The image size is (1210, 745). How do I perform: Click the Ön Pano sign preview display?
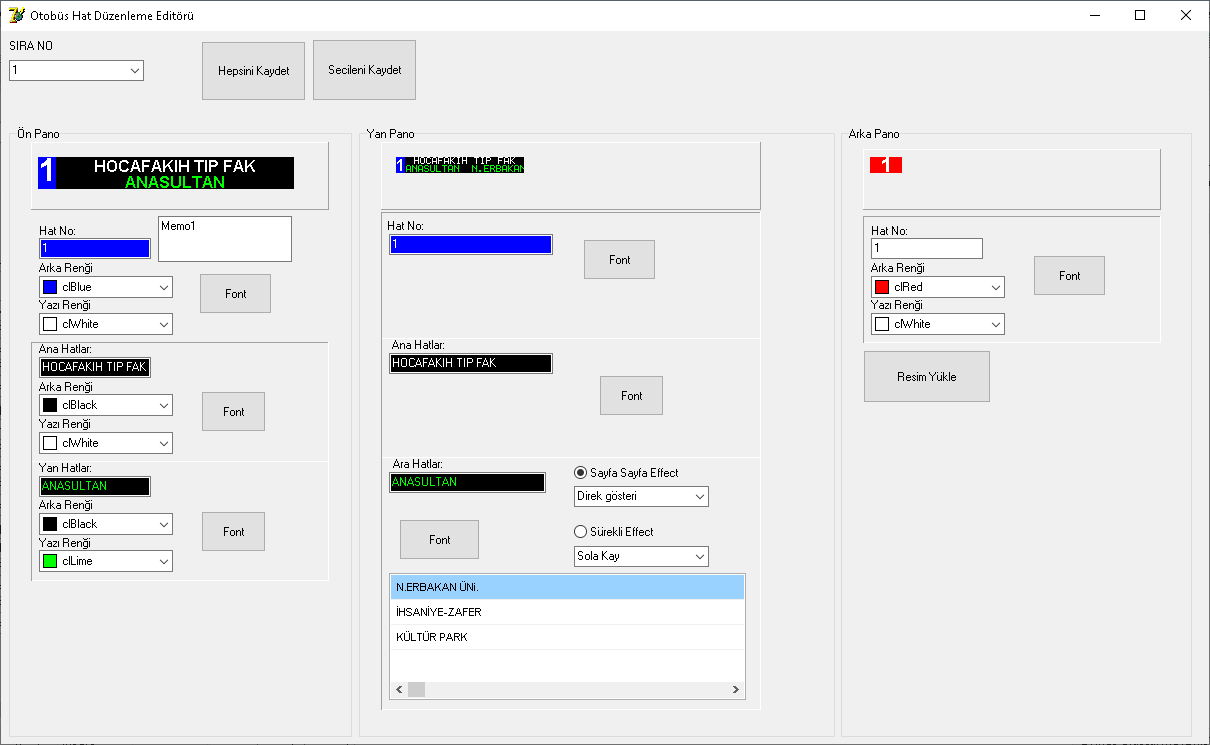tap(166, 173)
